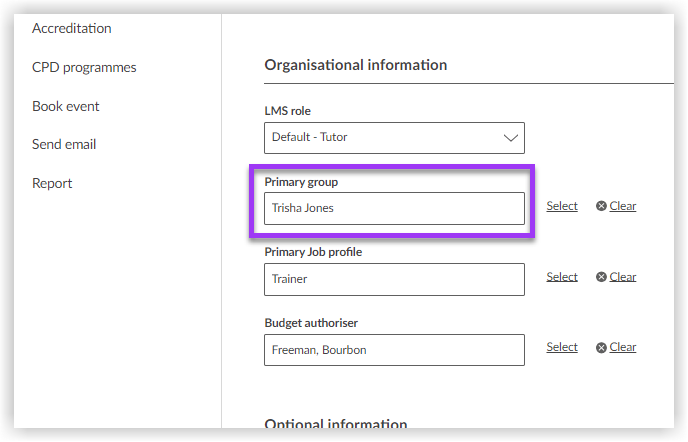
Task: Focus the Primary Job profile field showing Trainer
Action: coord(394,280)
